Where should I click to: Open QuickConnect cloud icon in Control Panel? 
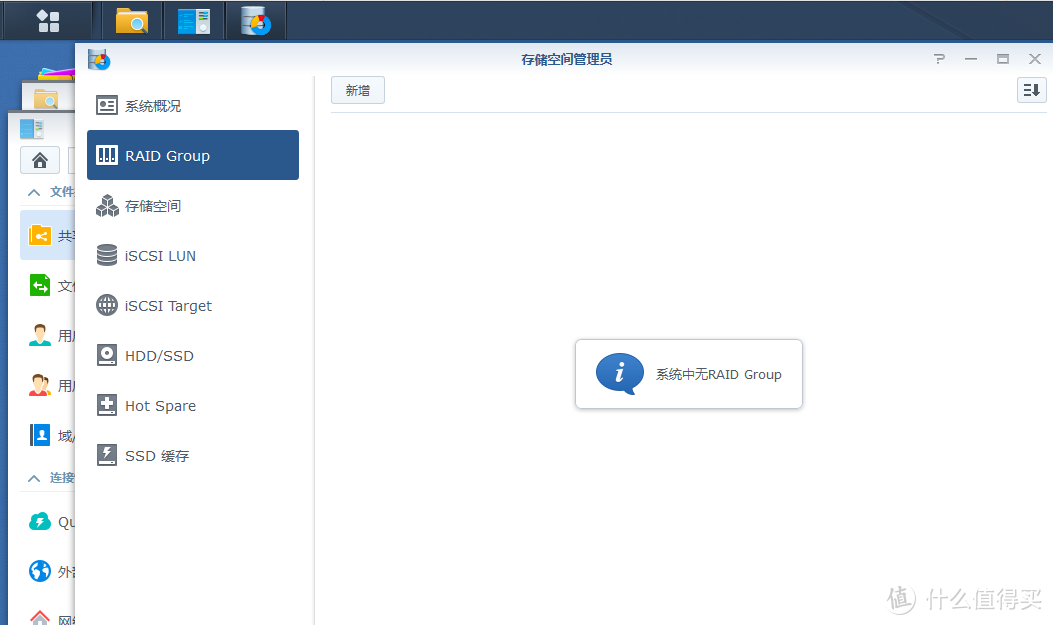tap(40, 522)
